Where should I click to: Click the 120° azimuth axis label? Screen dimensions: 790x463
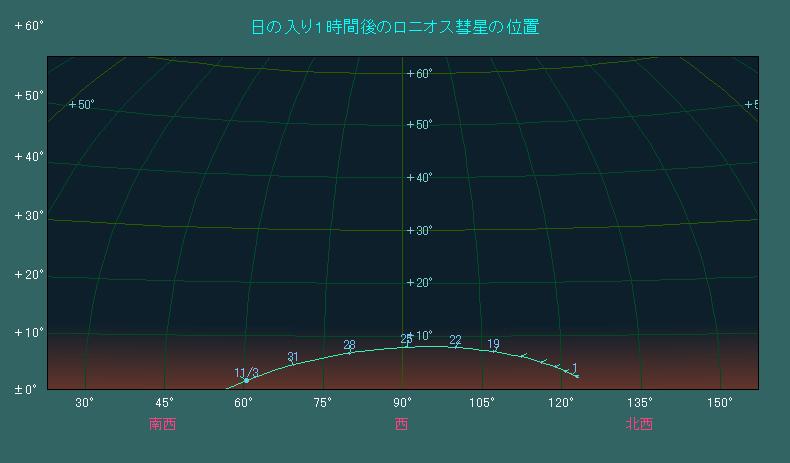[x=561, y=402]
